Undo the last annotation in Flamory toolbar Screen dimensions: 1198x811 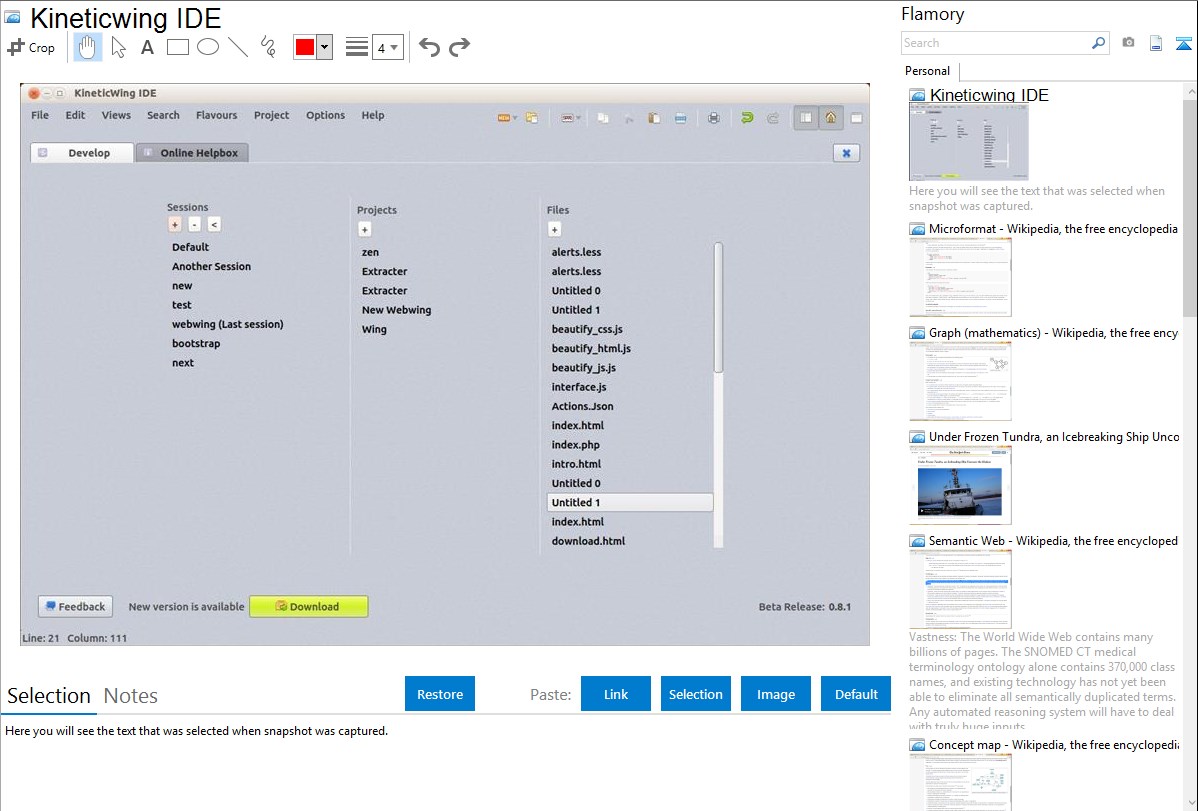(x=429, y=47)
